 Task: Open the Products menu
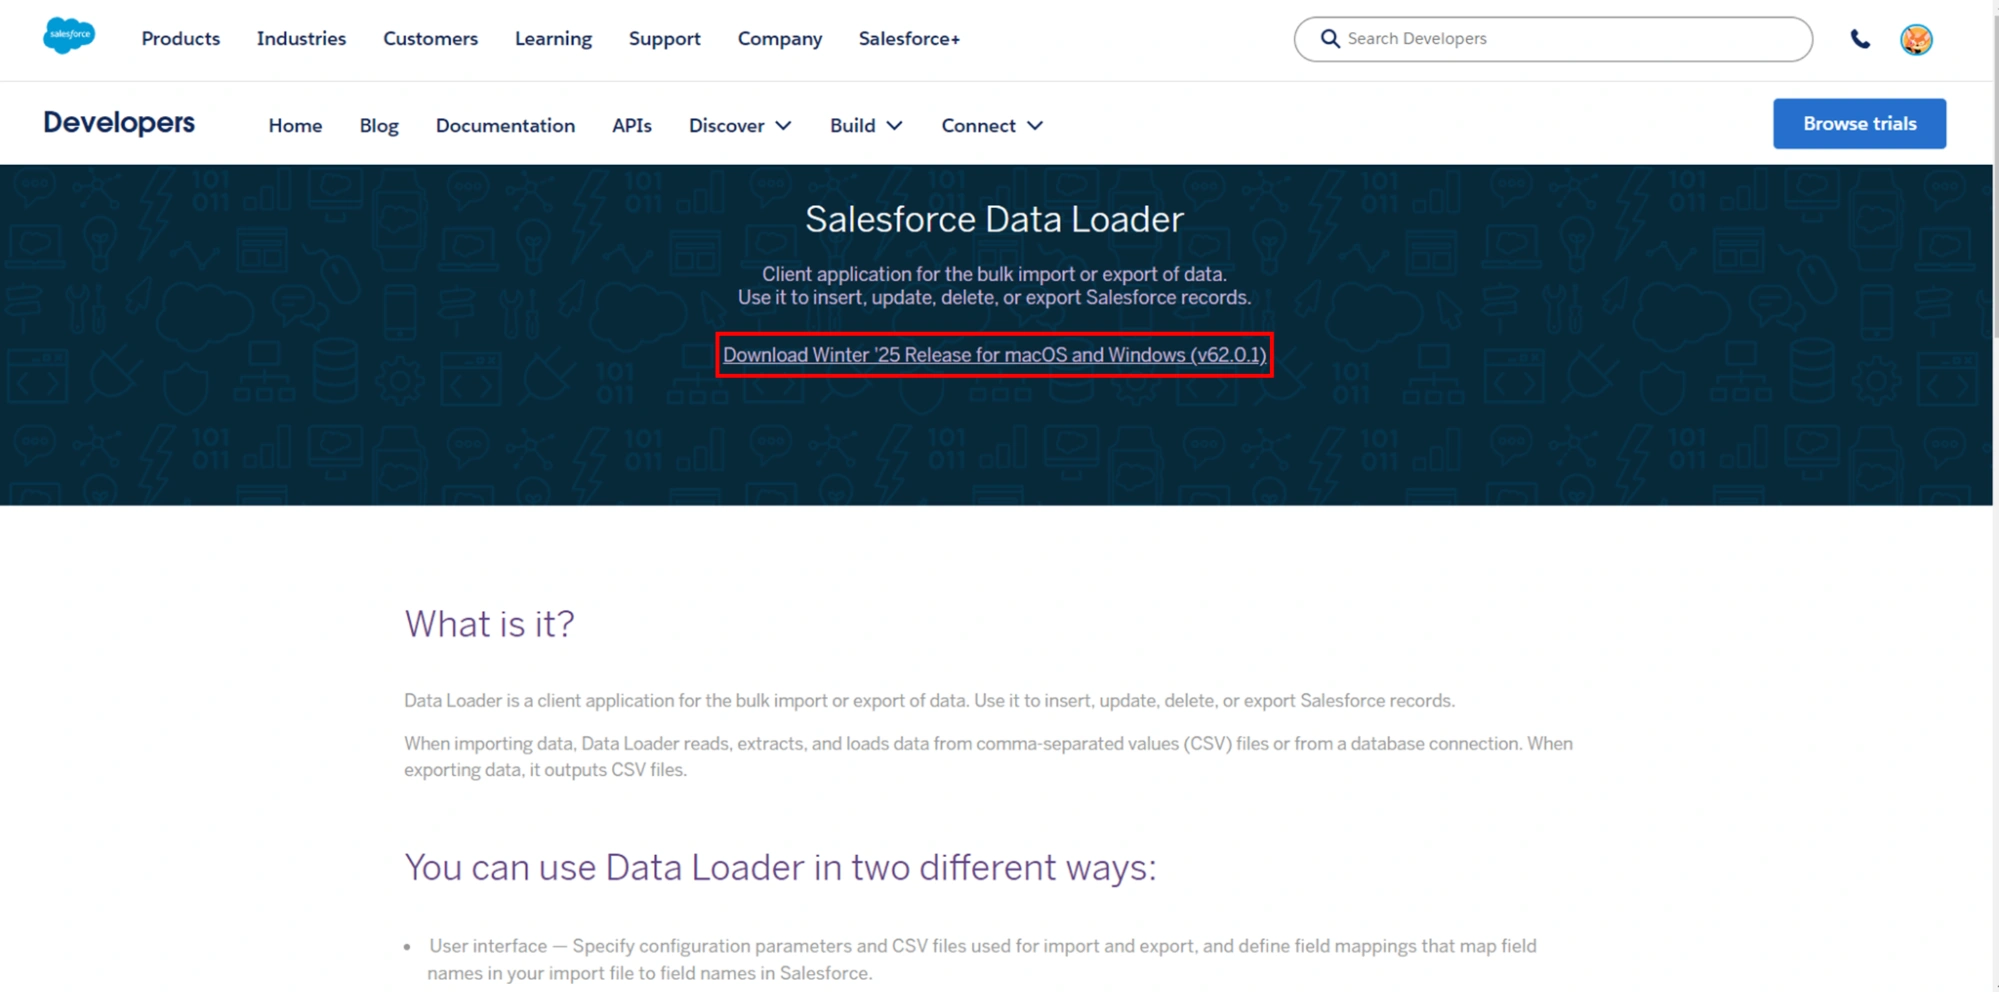coord(180,38)
